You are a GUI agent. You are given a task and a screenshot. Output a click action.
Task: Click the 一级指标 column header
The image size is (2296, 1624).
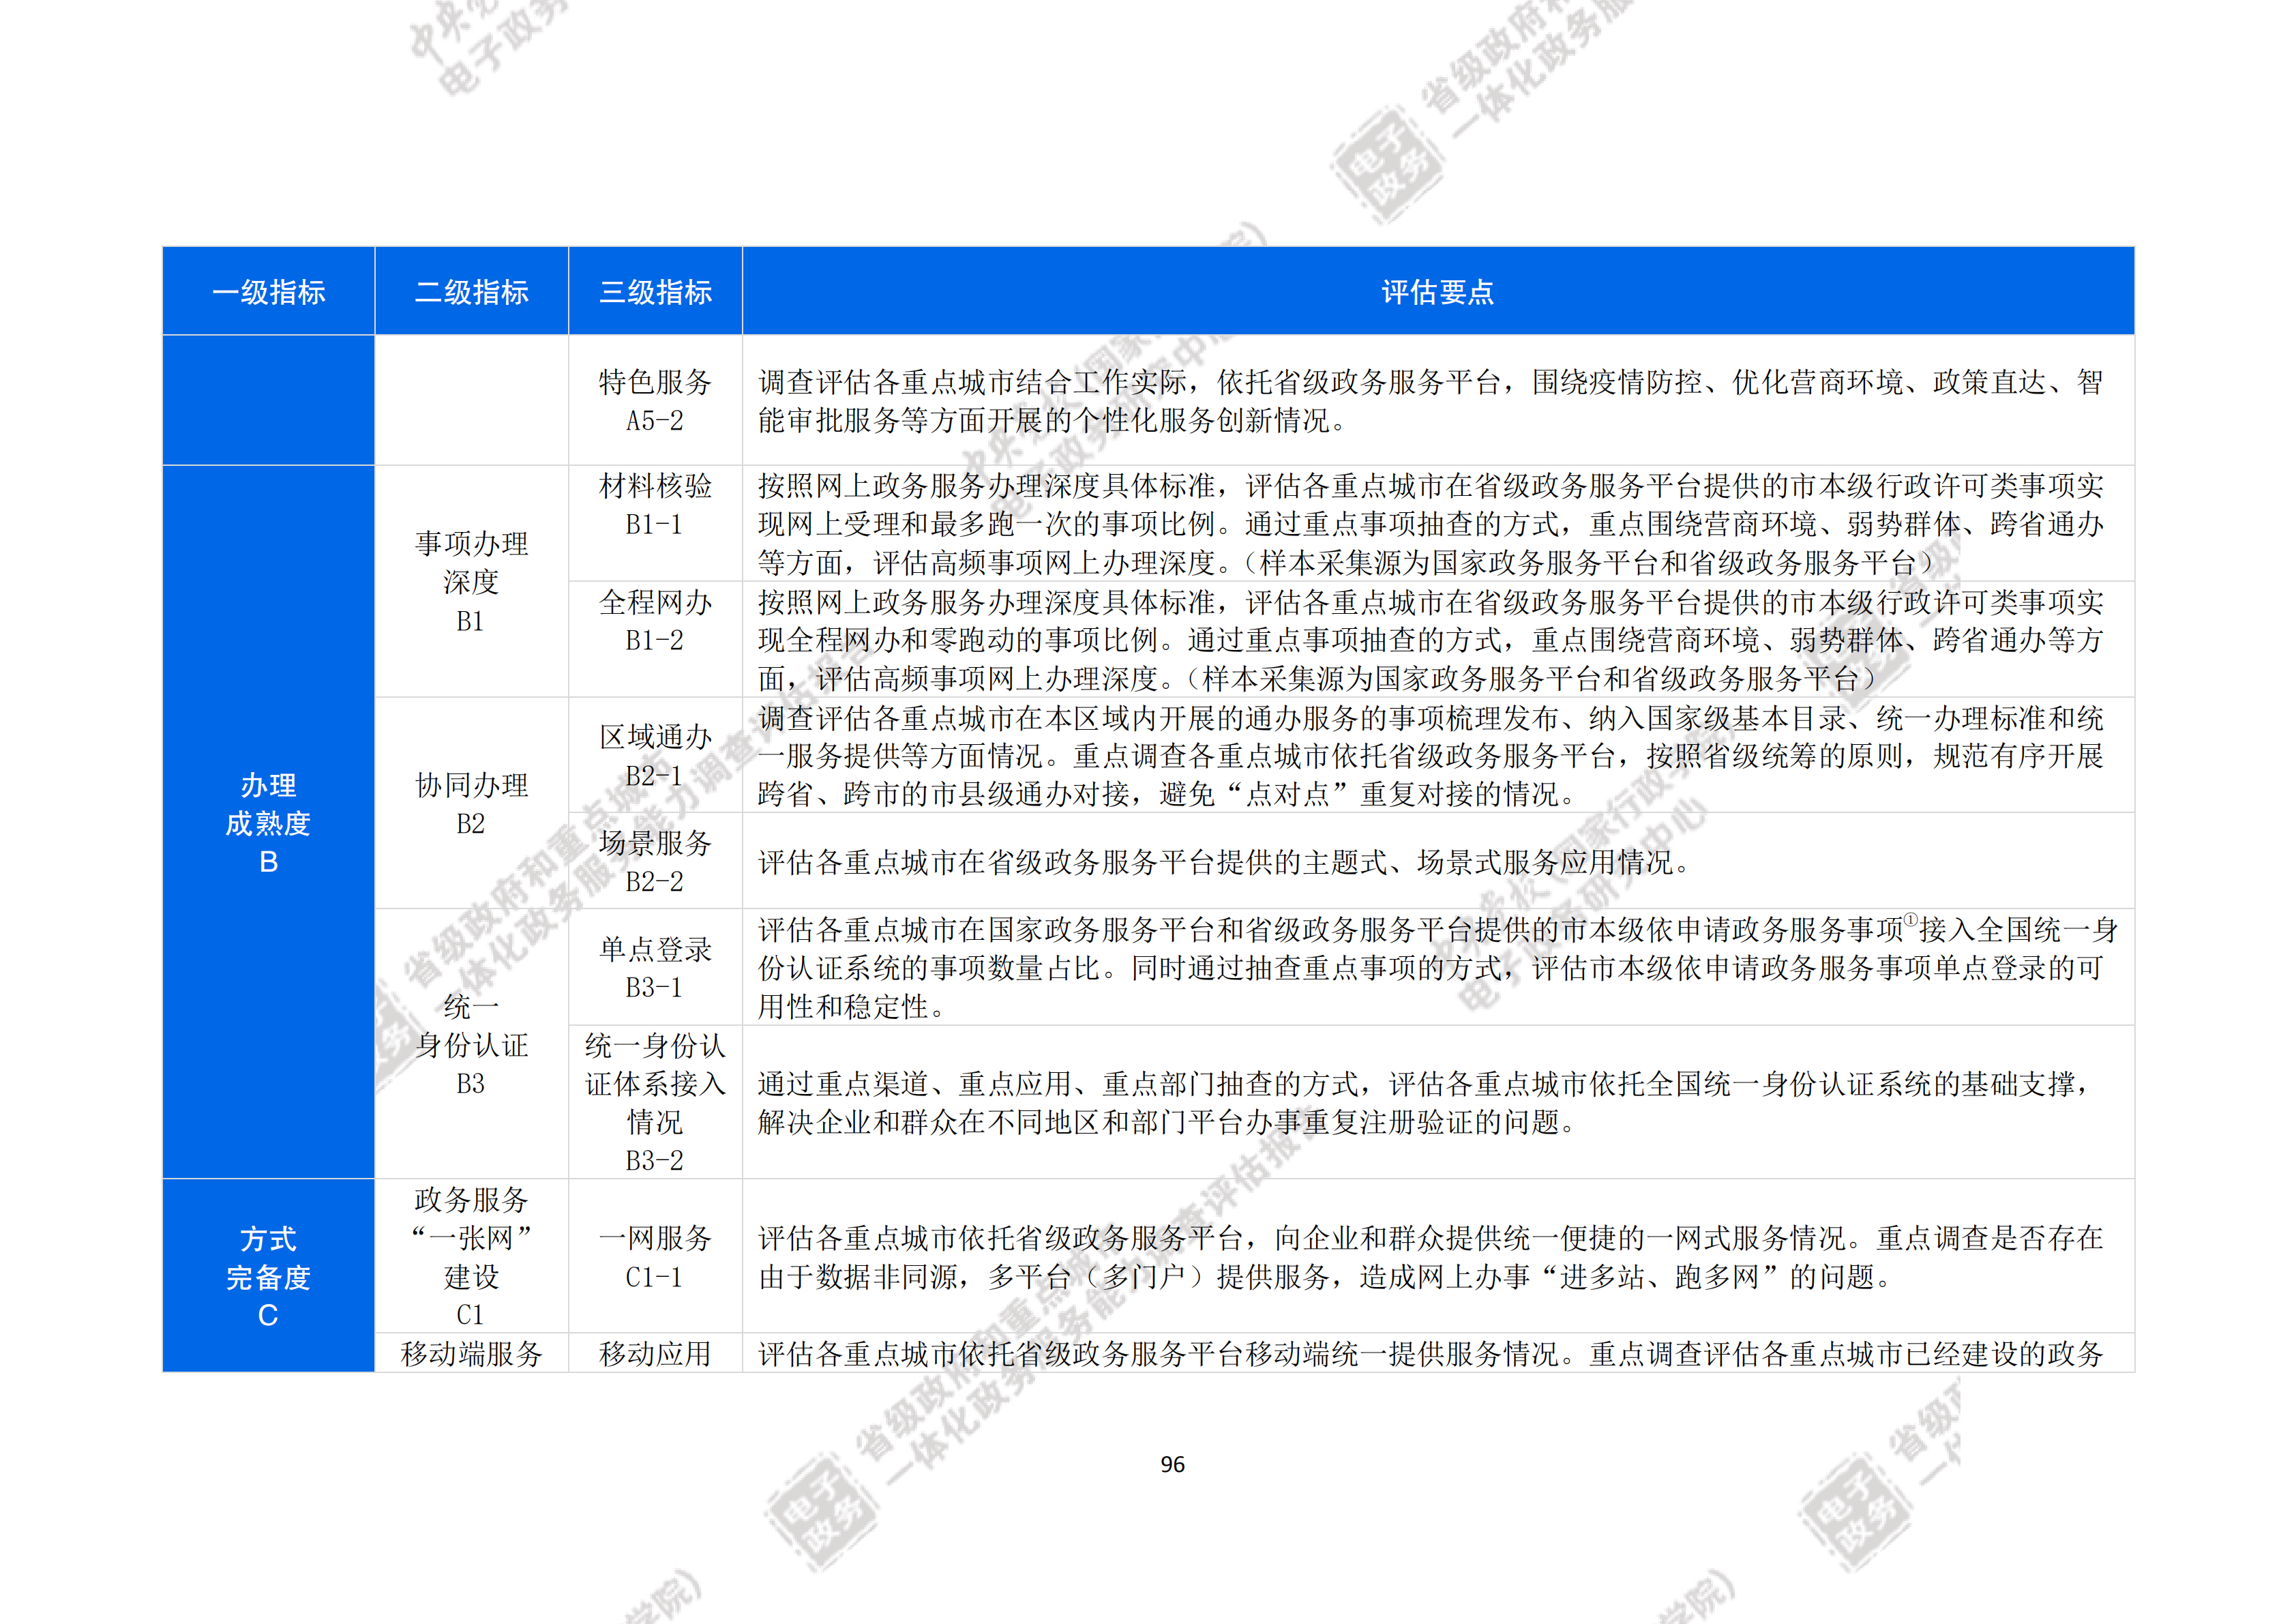pos(268,292)
